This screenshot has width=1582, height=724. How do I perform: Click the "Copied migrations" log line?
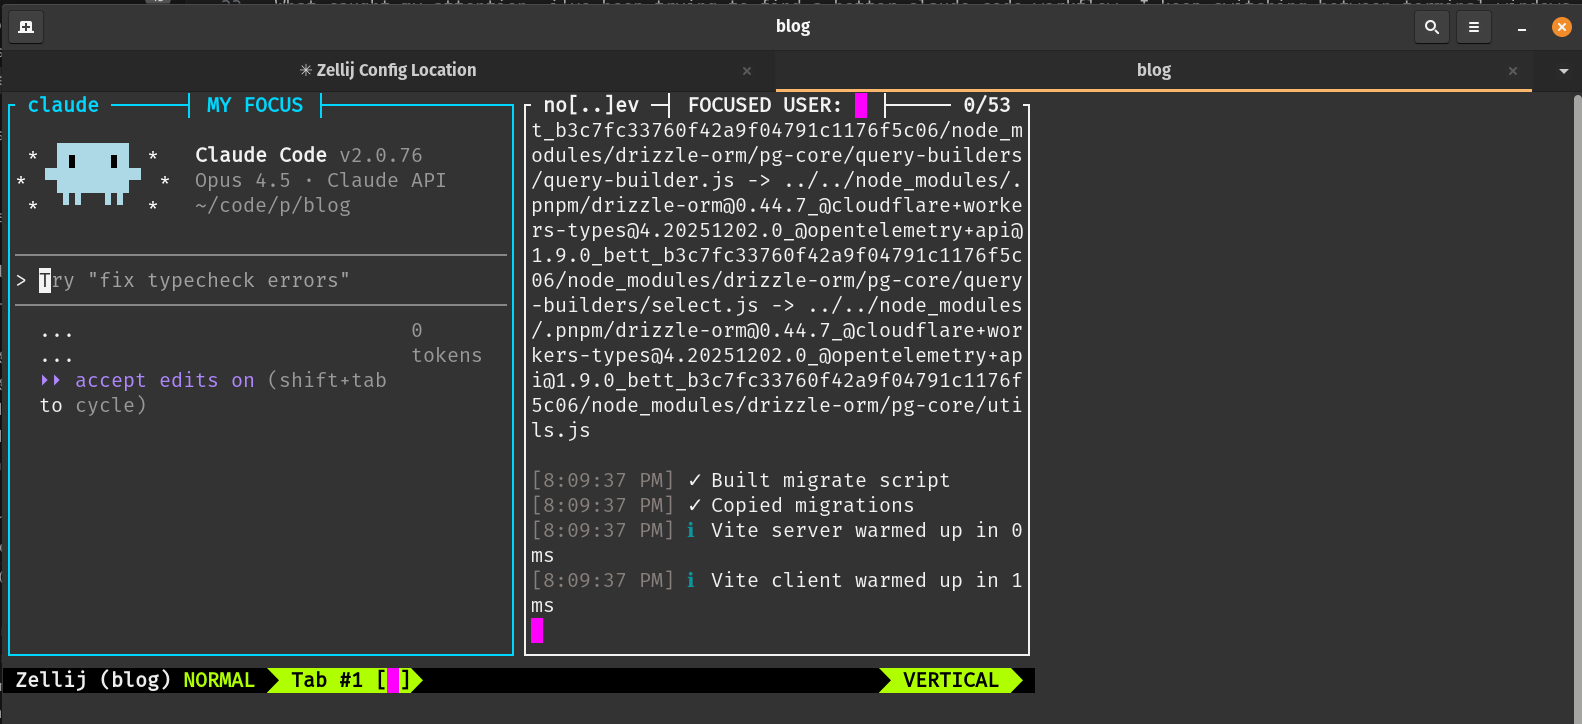tap(723, 505)
